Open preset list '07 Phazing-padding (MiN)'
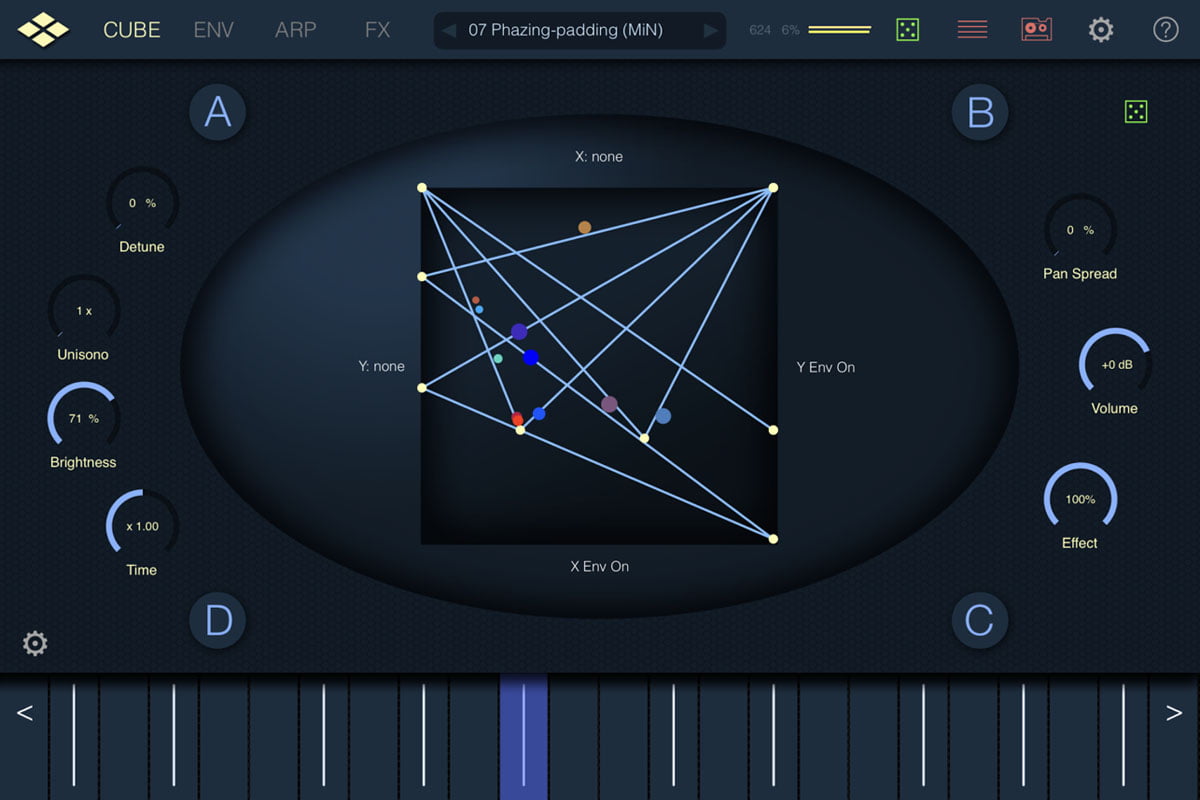The image size is (1200, 800). pos(566,30)
